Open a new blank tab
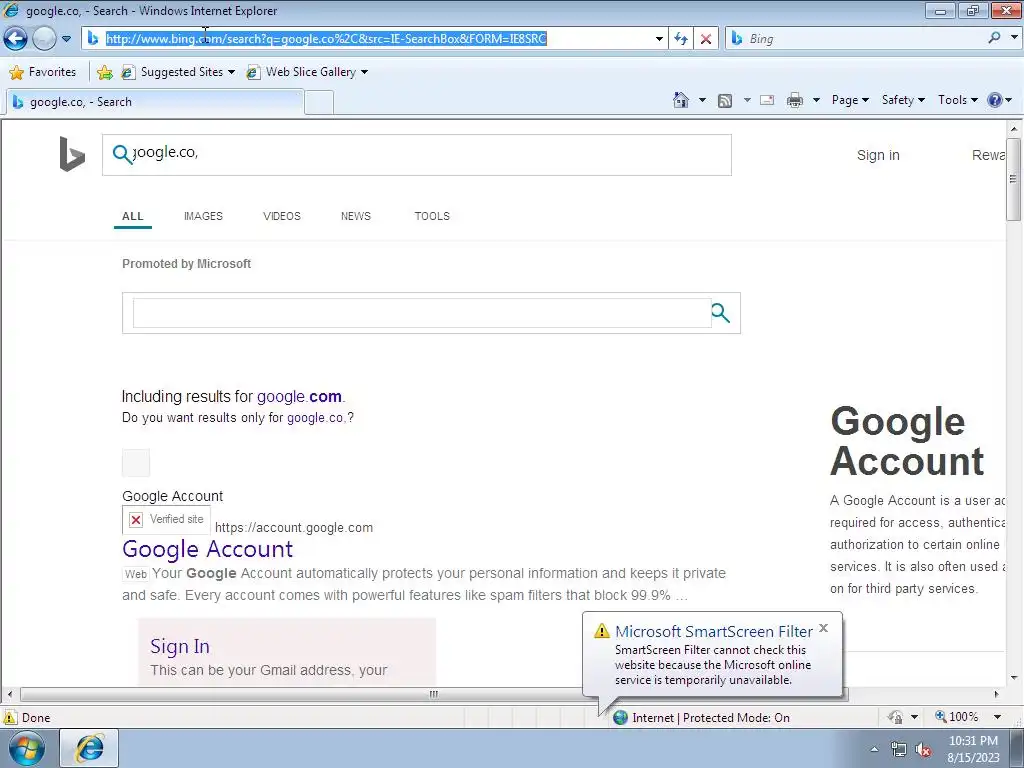Viewport: 1024px width, 768px height. point(319,103)
